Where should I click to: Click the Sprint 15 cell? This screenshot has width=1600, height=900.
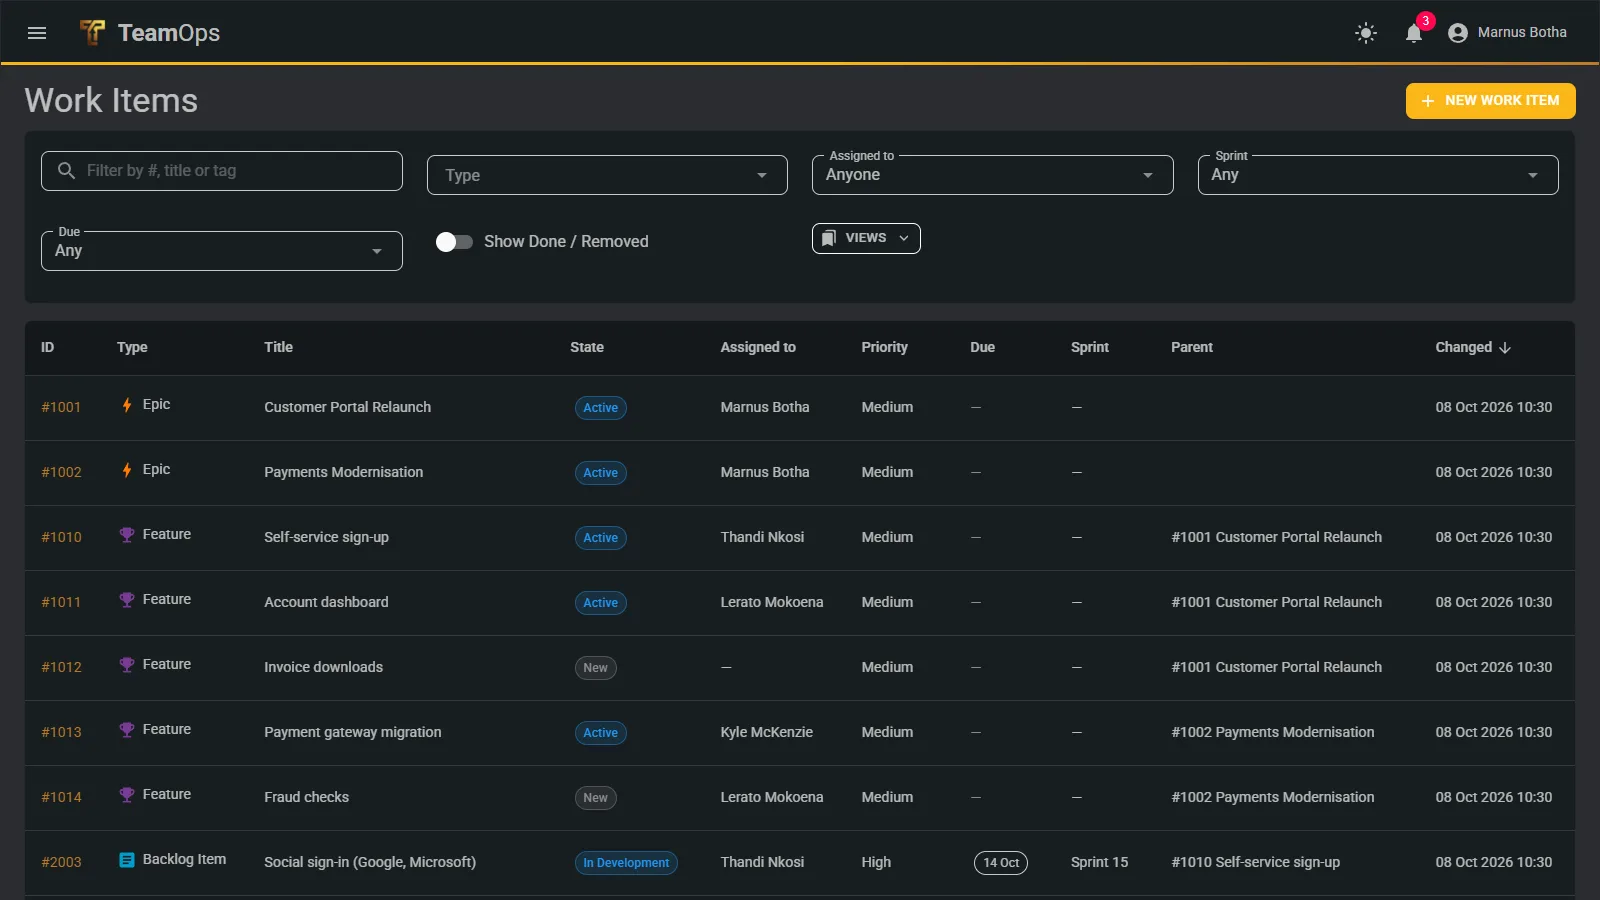click(x=1100, y=862)
